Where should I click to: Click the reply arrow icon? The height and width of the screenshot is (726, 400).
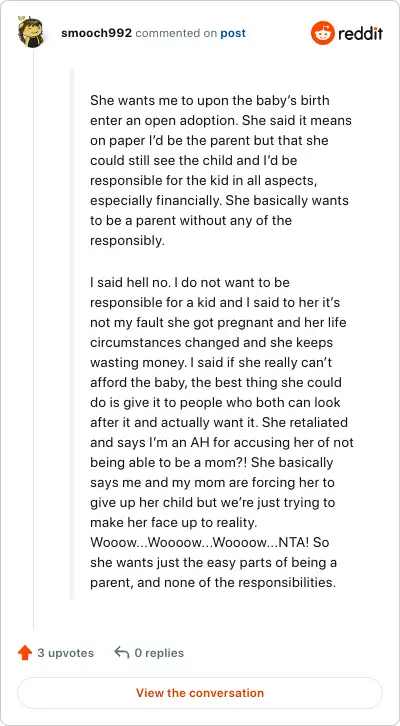pyautogui.click(x=121, y=653)
